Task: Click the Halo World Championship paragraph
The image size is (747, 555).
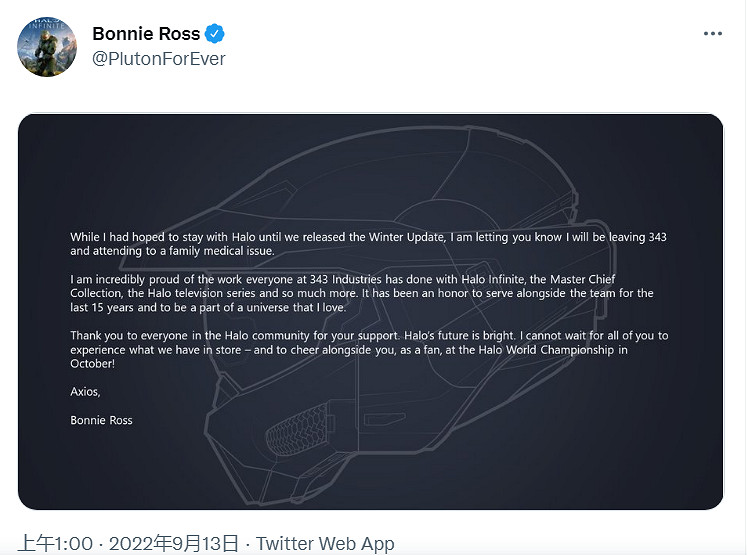Action: [x=368, y=349]
